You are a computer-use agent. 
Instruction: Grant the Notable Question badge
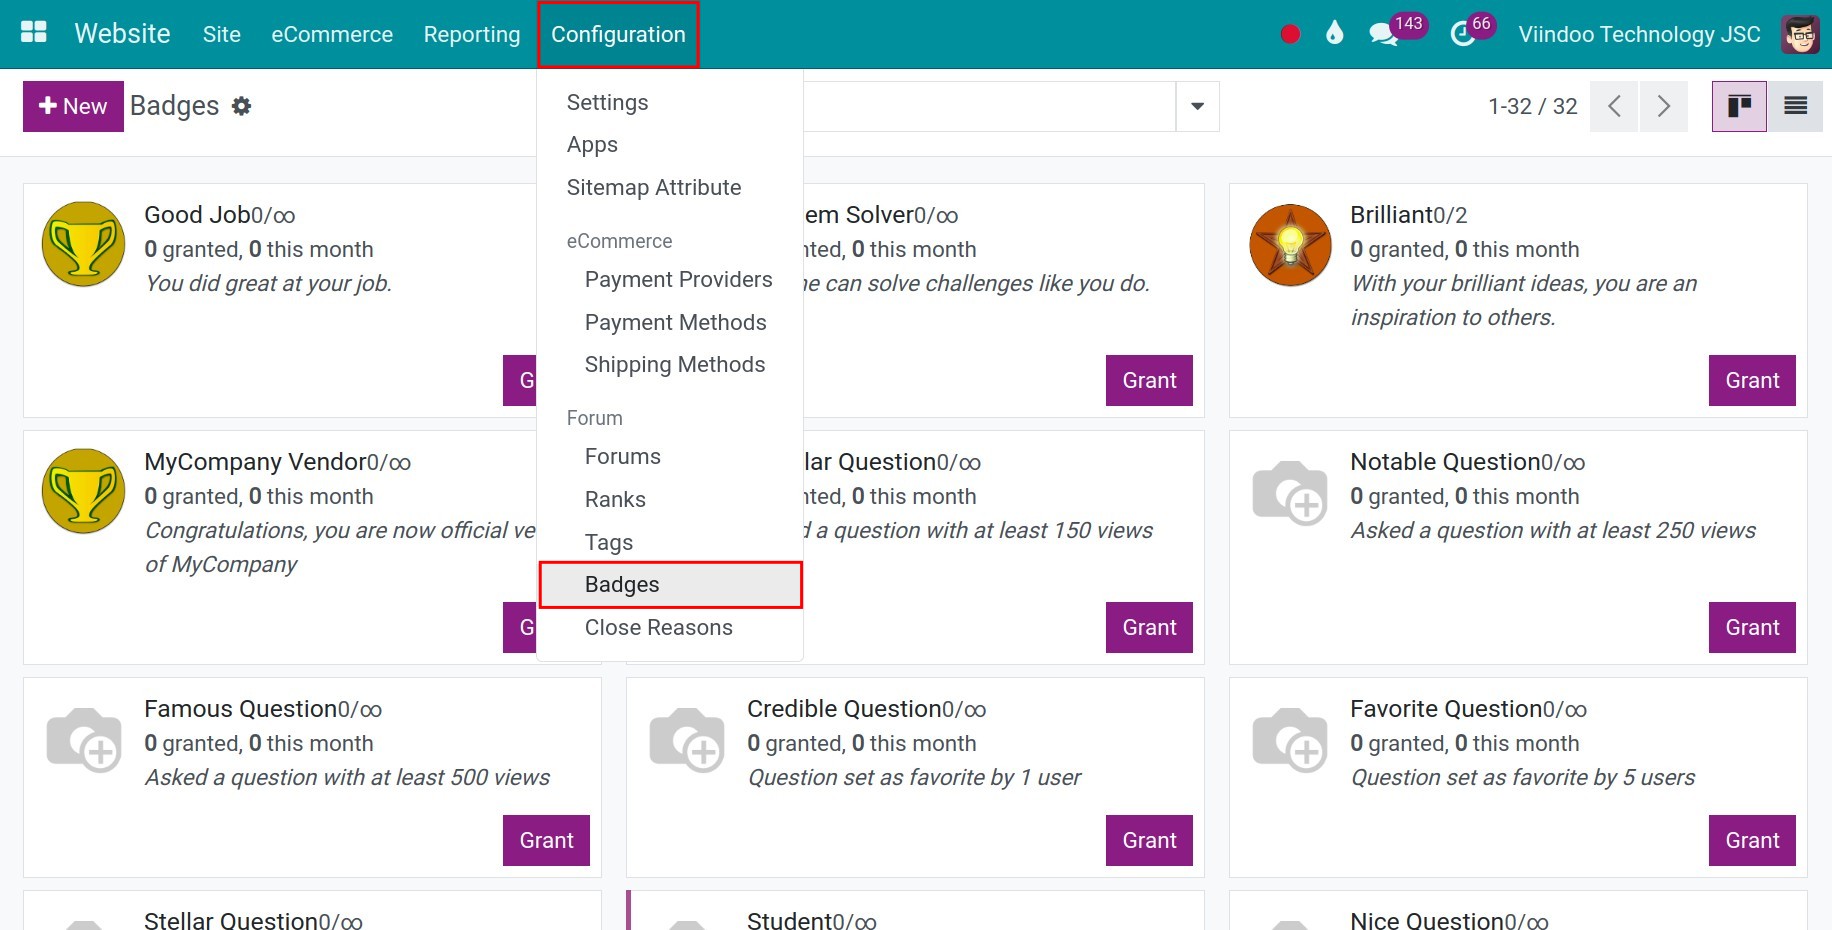point(1752,627)
